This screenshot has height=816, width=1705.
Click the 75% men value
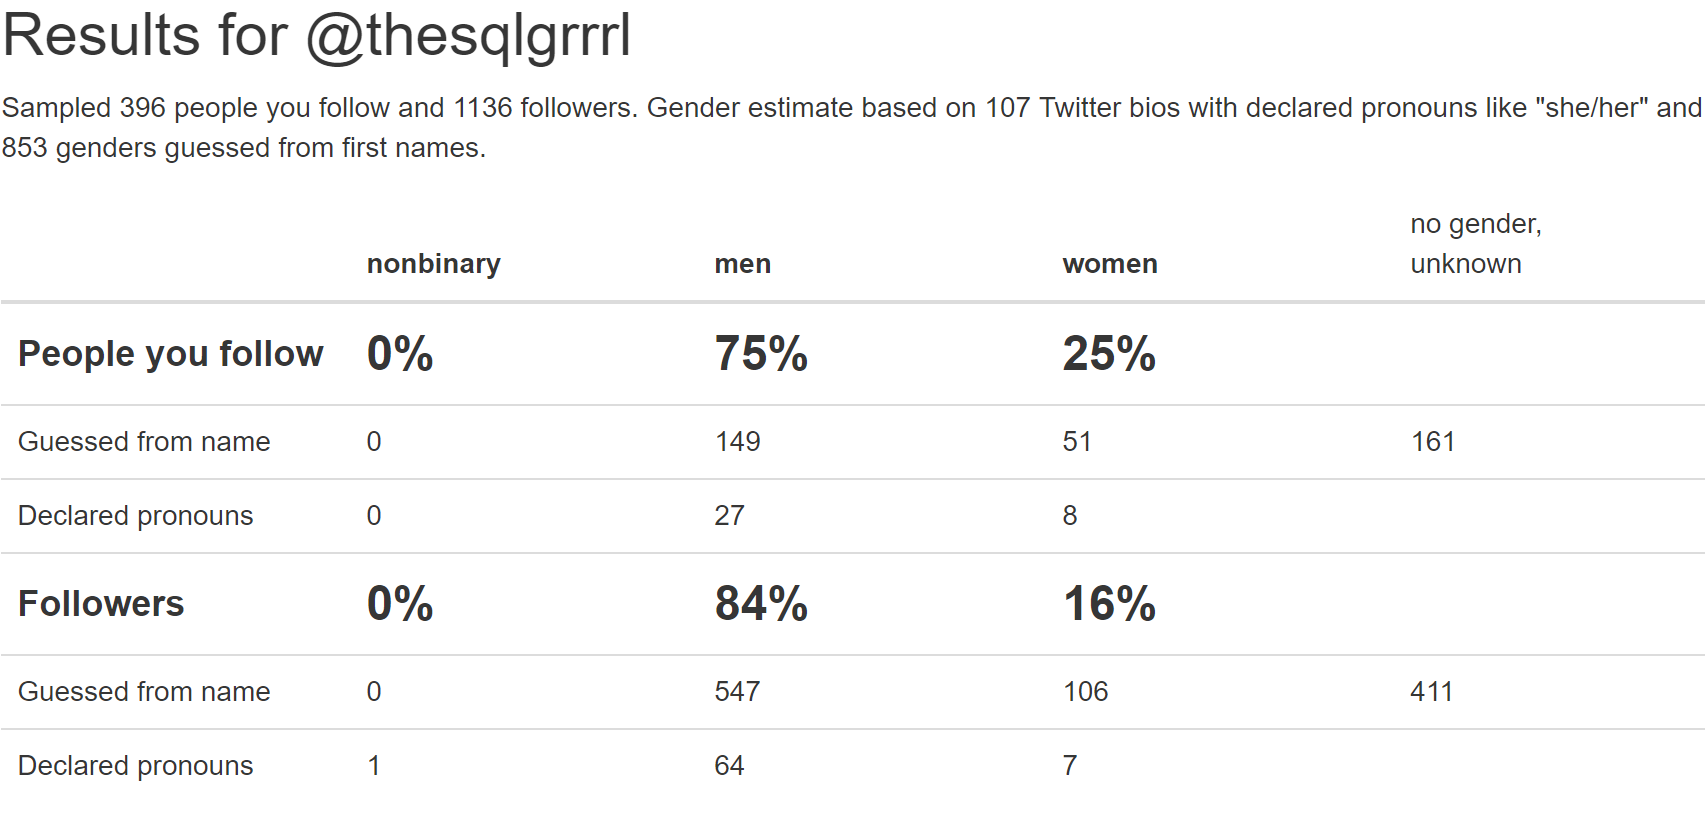761,354
